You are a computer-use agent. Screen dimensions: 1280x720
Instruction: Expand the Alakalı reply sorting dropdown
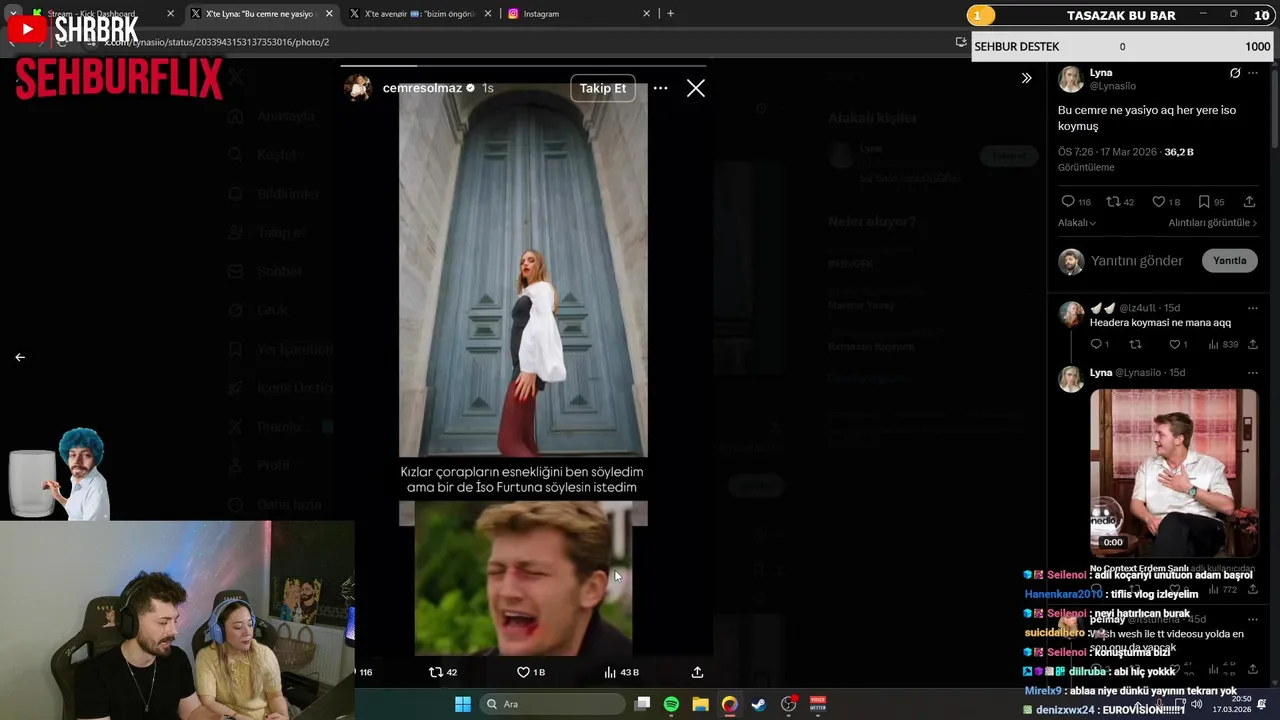1077,223
